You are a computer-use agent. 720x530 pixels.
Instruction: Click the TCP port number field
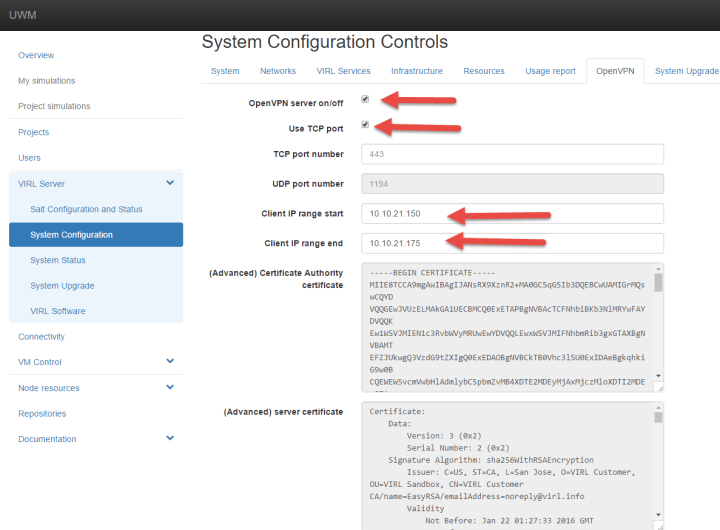point(512,154)
